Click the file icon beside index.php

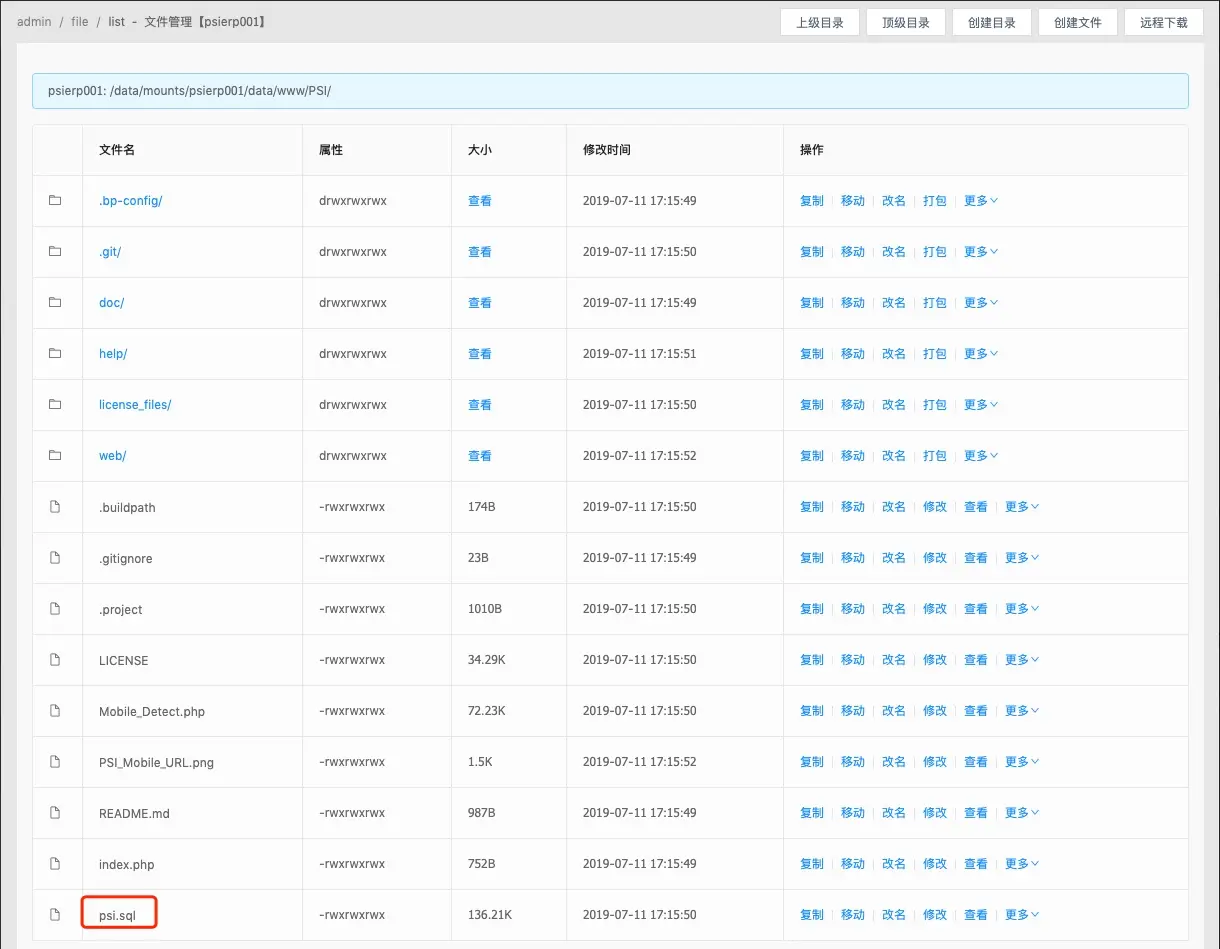click(x=55, y=864)
